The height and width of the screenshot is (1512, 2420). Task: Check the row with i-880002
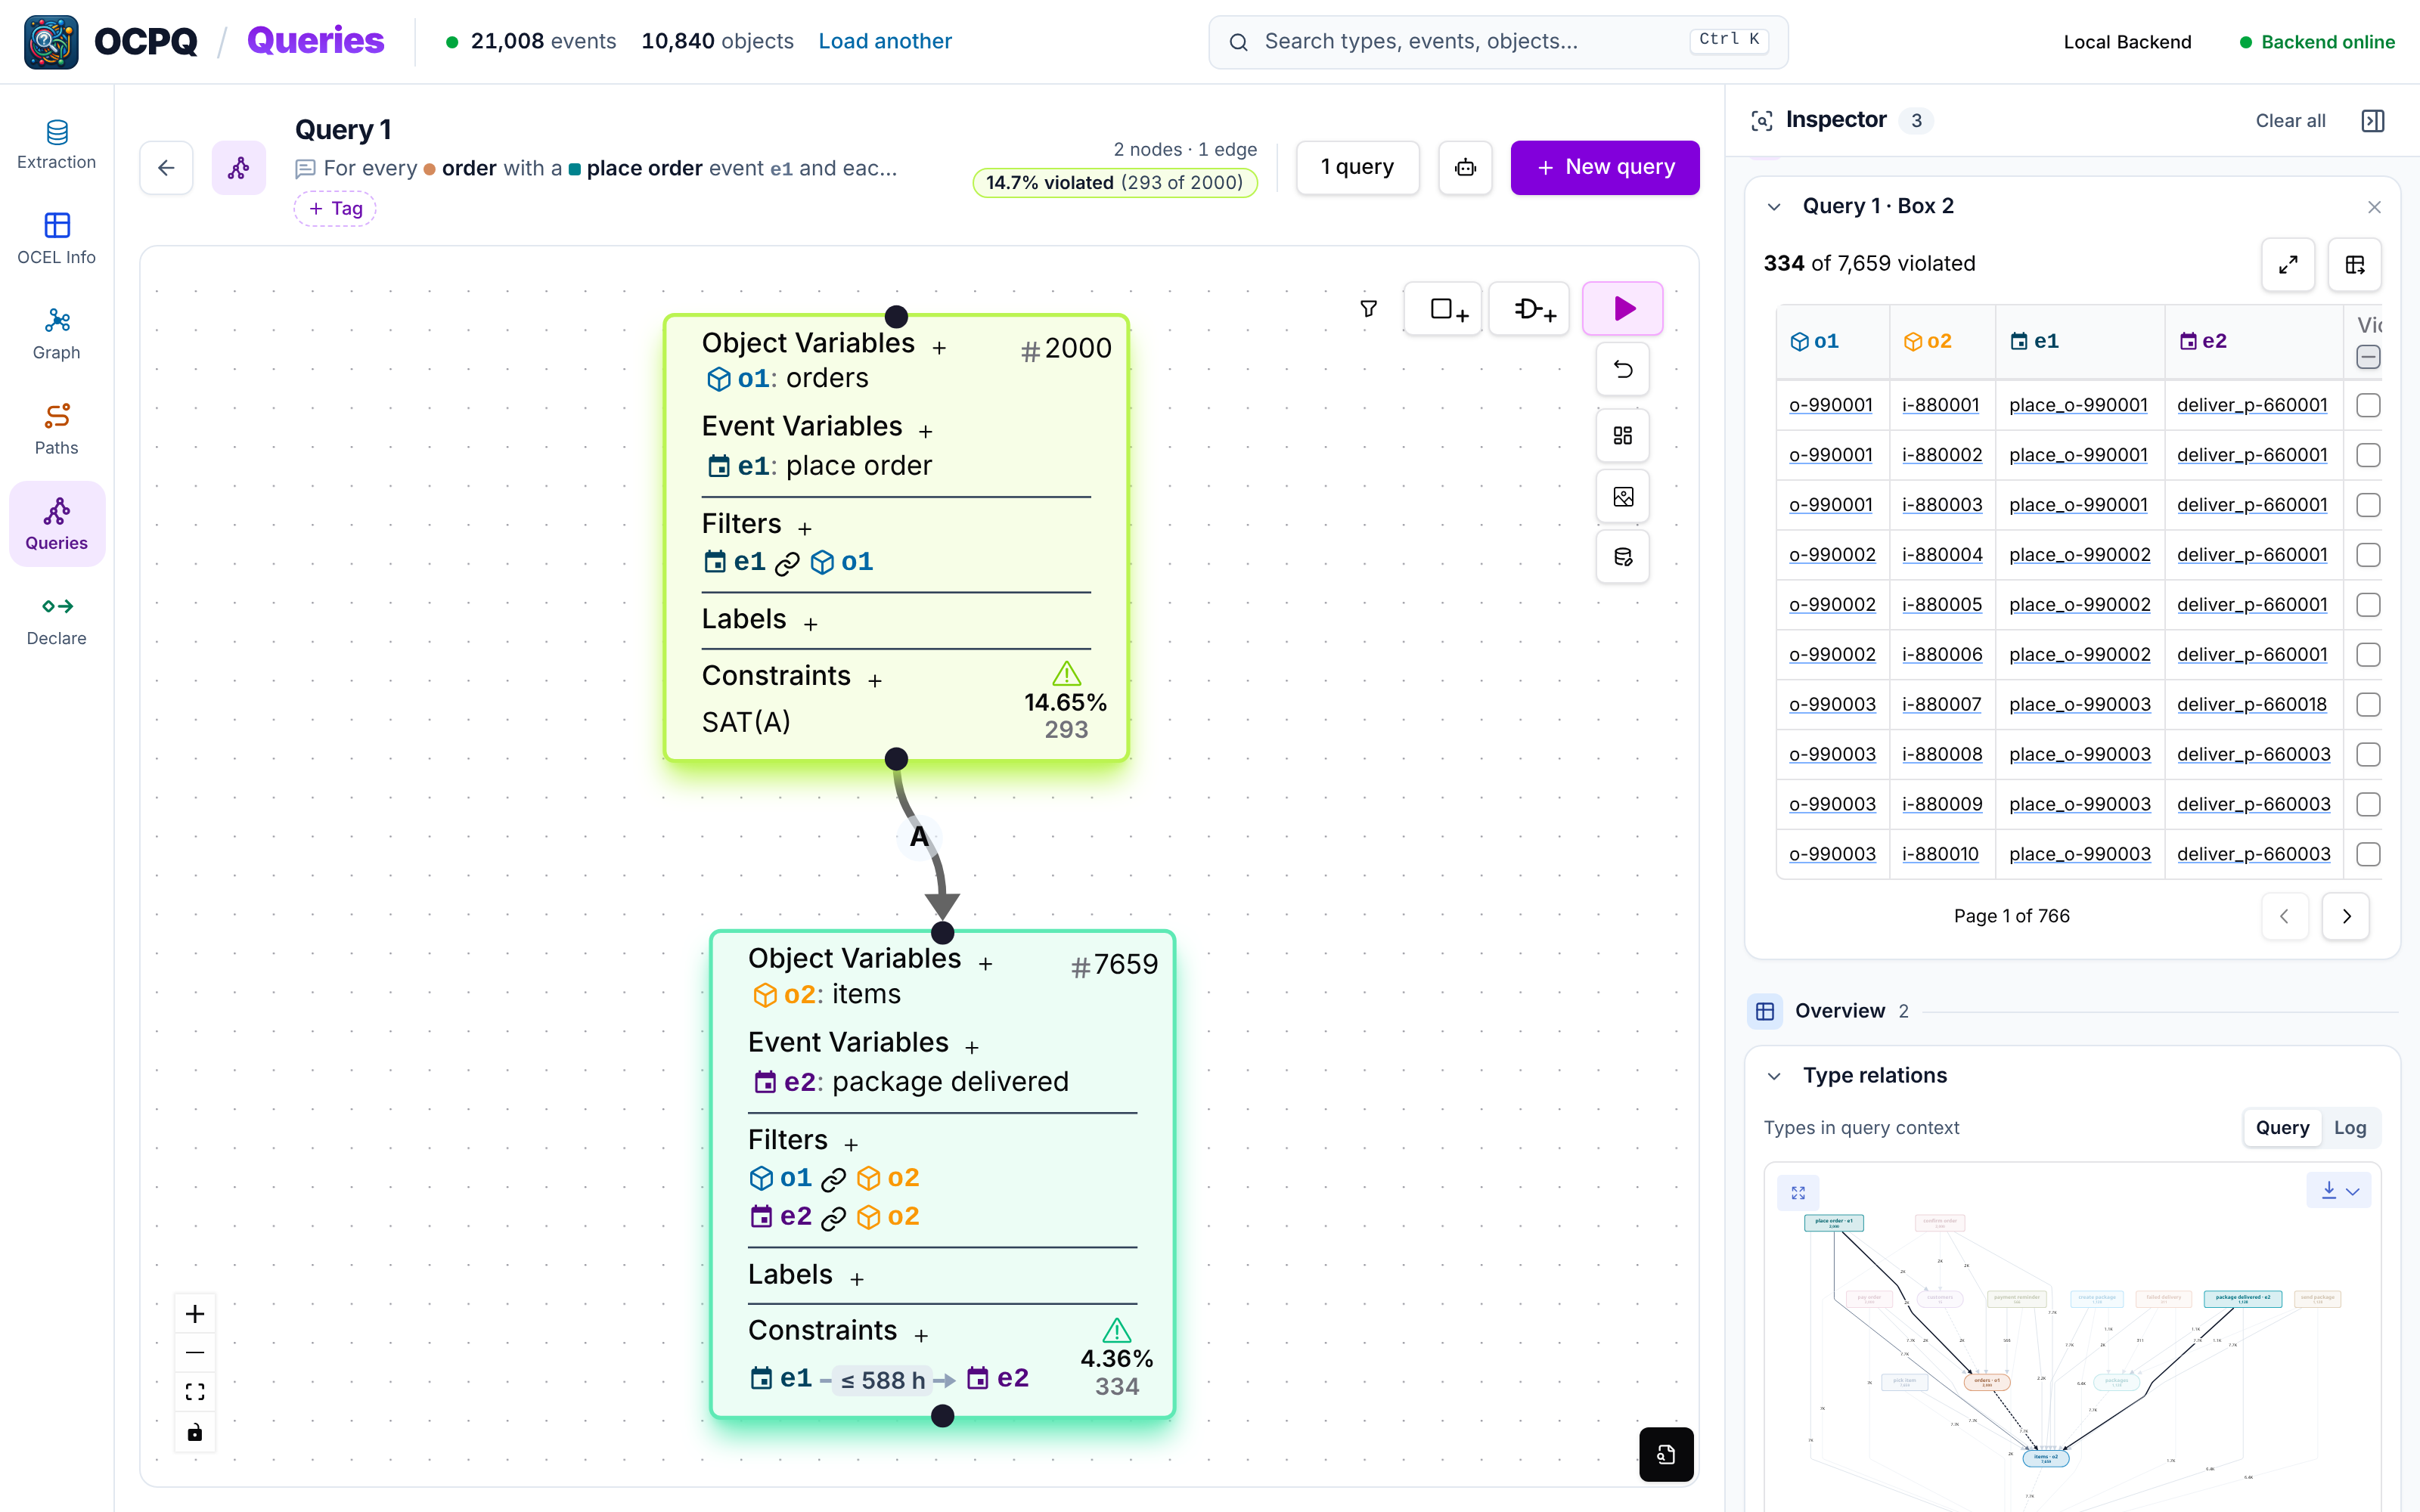pos(2368,455)
